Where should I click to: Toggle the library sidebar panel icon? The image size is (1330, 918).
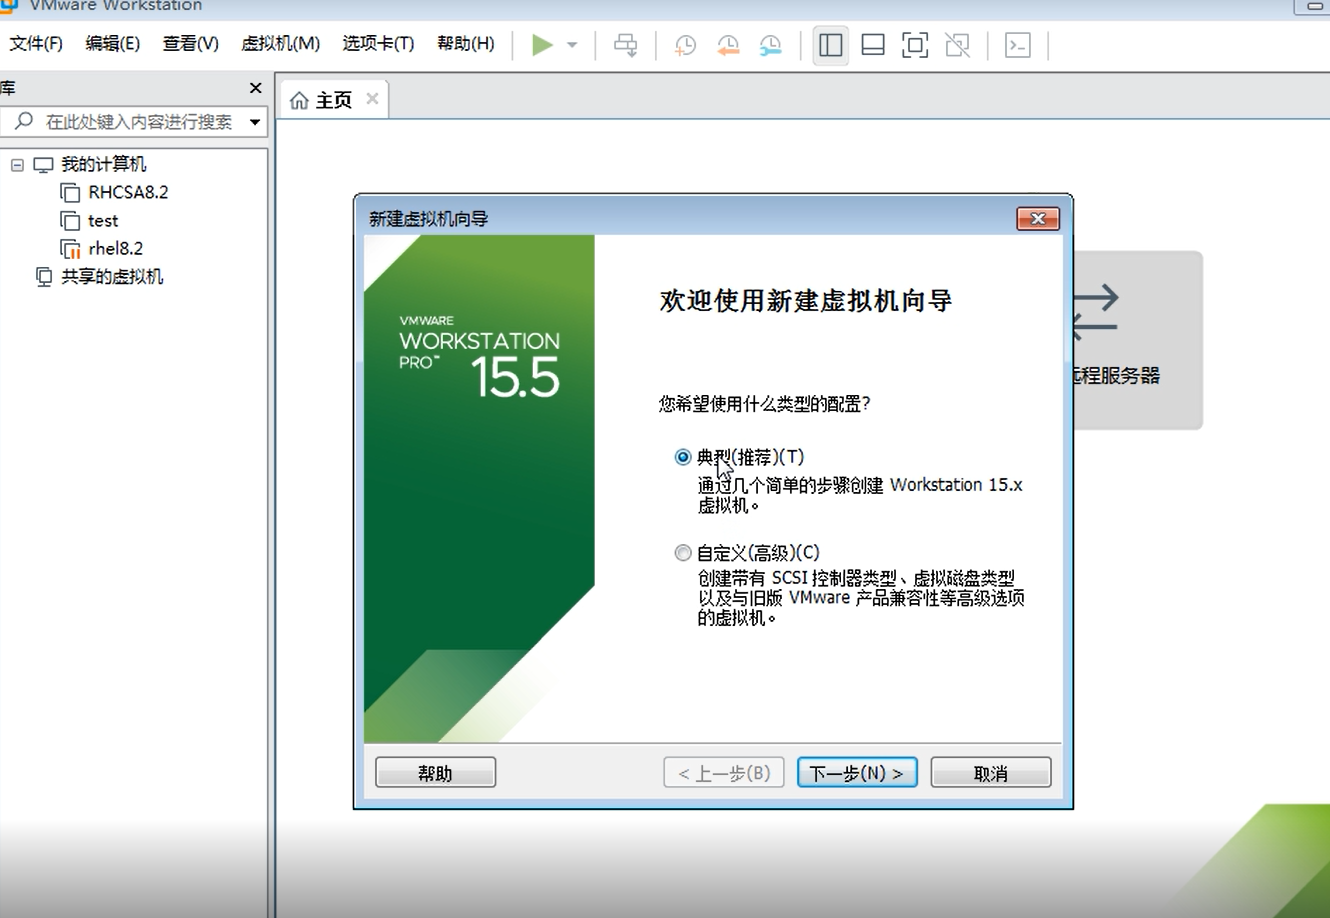coord(830,45)
